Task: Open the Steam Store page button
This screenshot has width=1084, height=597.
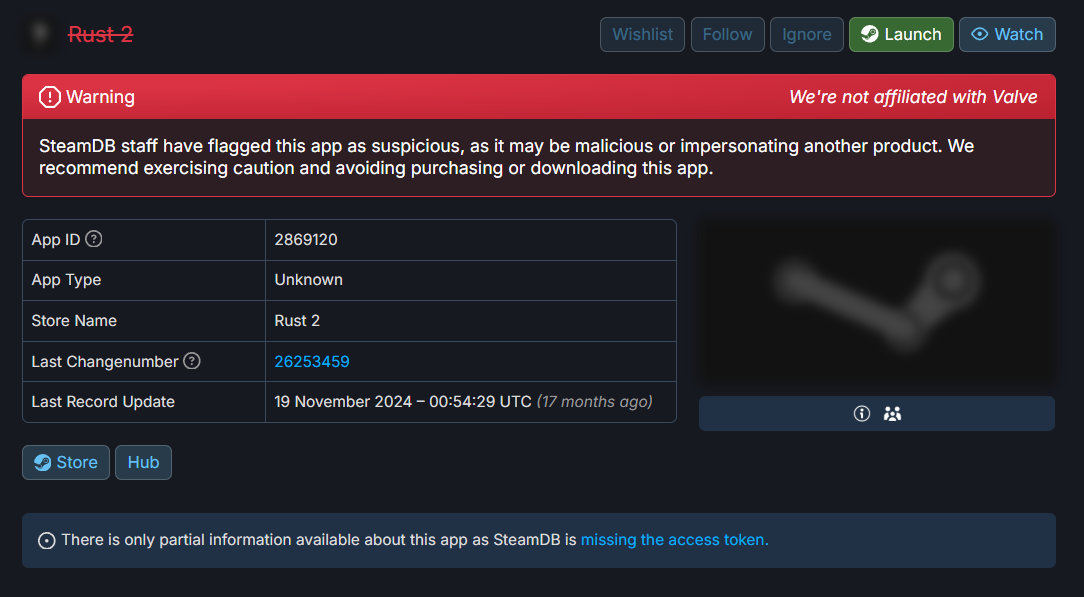Action: coord(66,462)
